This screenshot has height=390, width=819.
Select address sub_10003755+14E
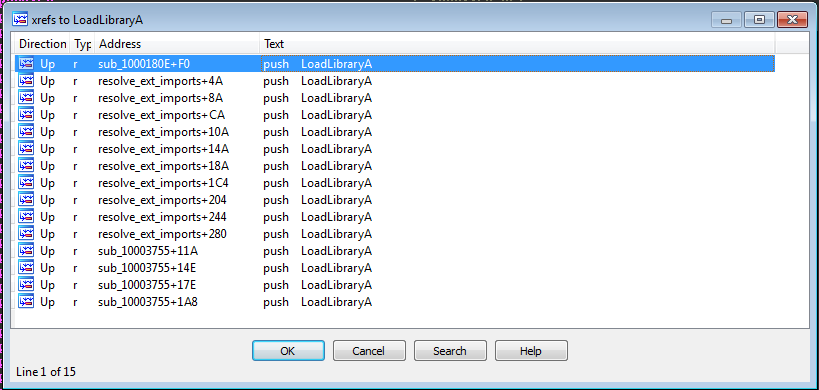tap(148, 268)
